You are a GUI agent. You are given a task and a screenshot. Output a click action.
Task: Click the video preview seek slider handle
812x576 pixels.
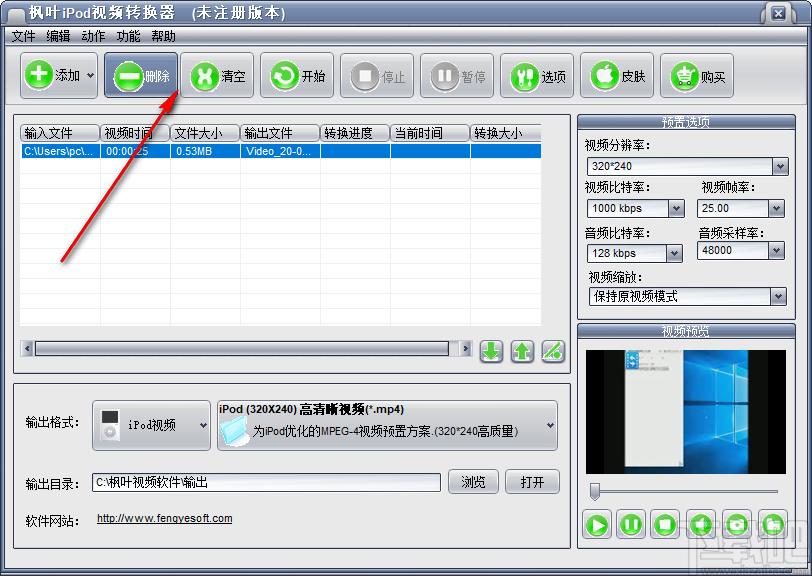595,491
